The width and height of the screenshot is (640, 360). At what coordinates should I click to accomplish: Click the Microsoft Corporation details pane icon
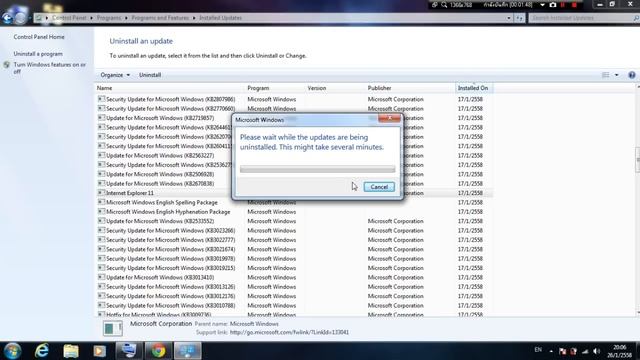[x=113, y=328]
